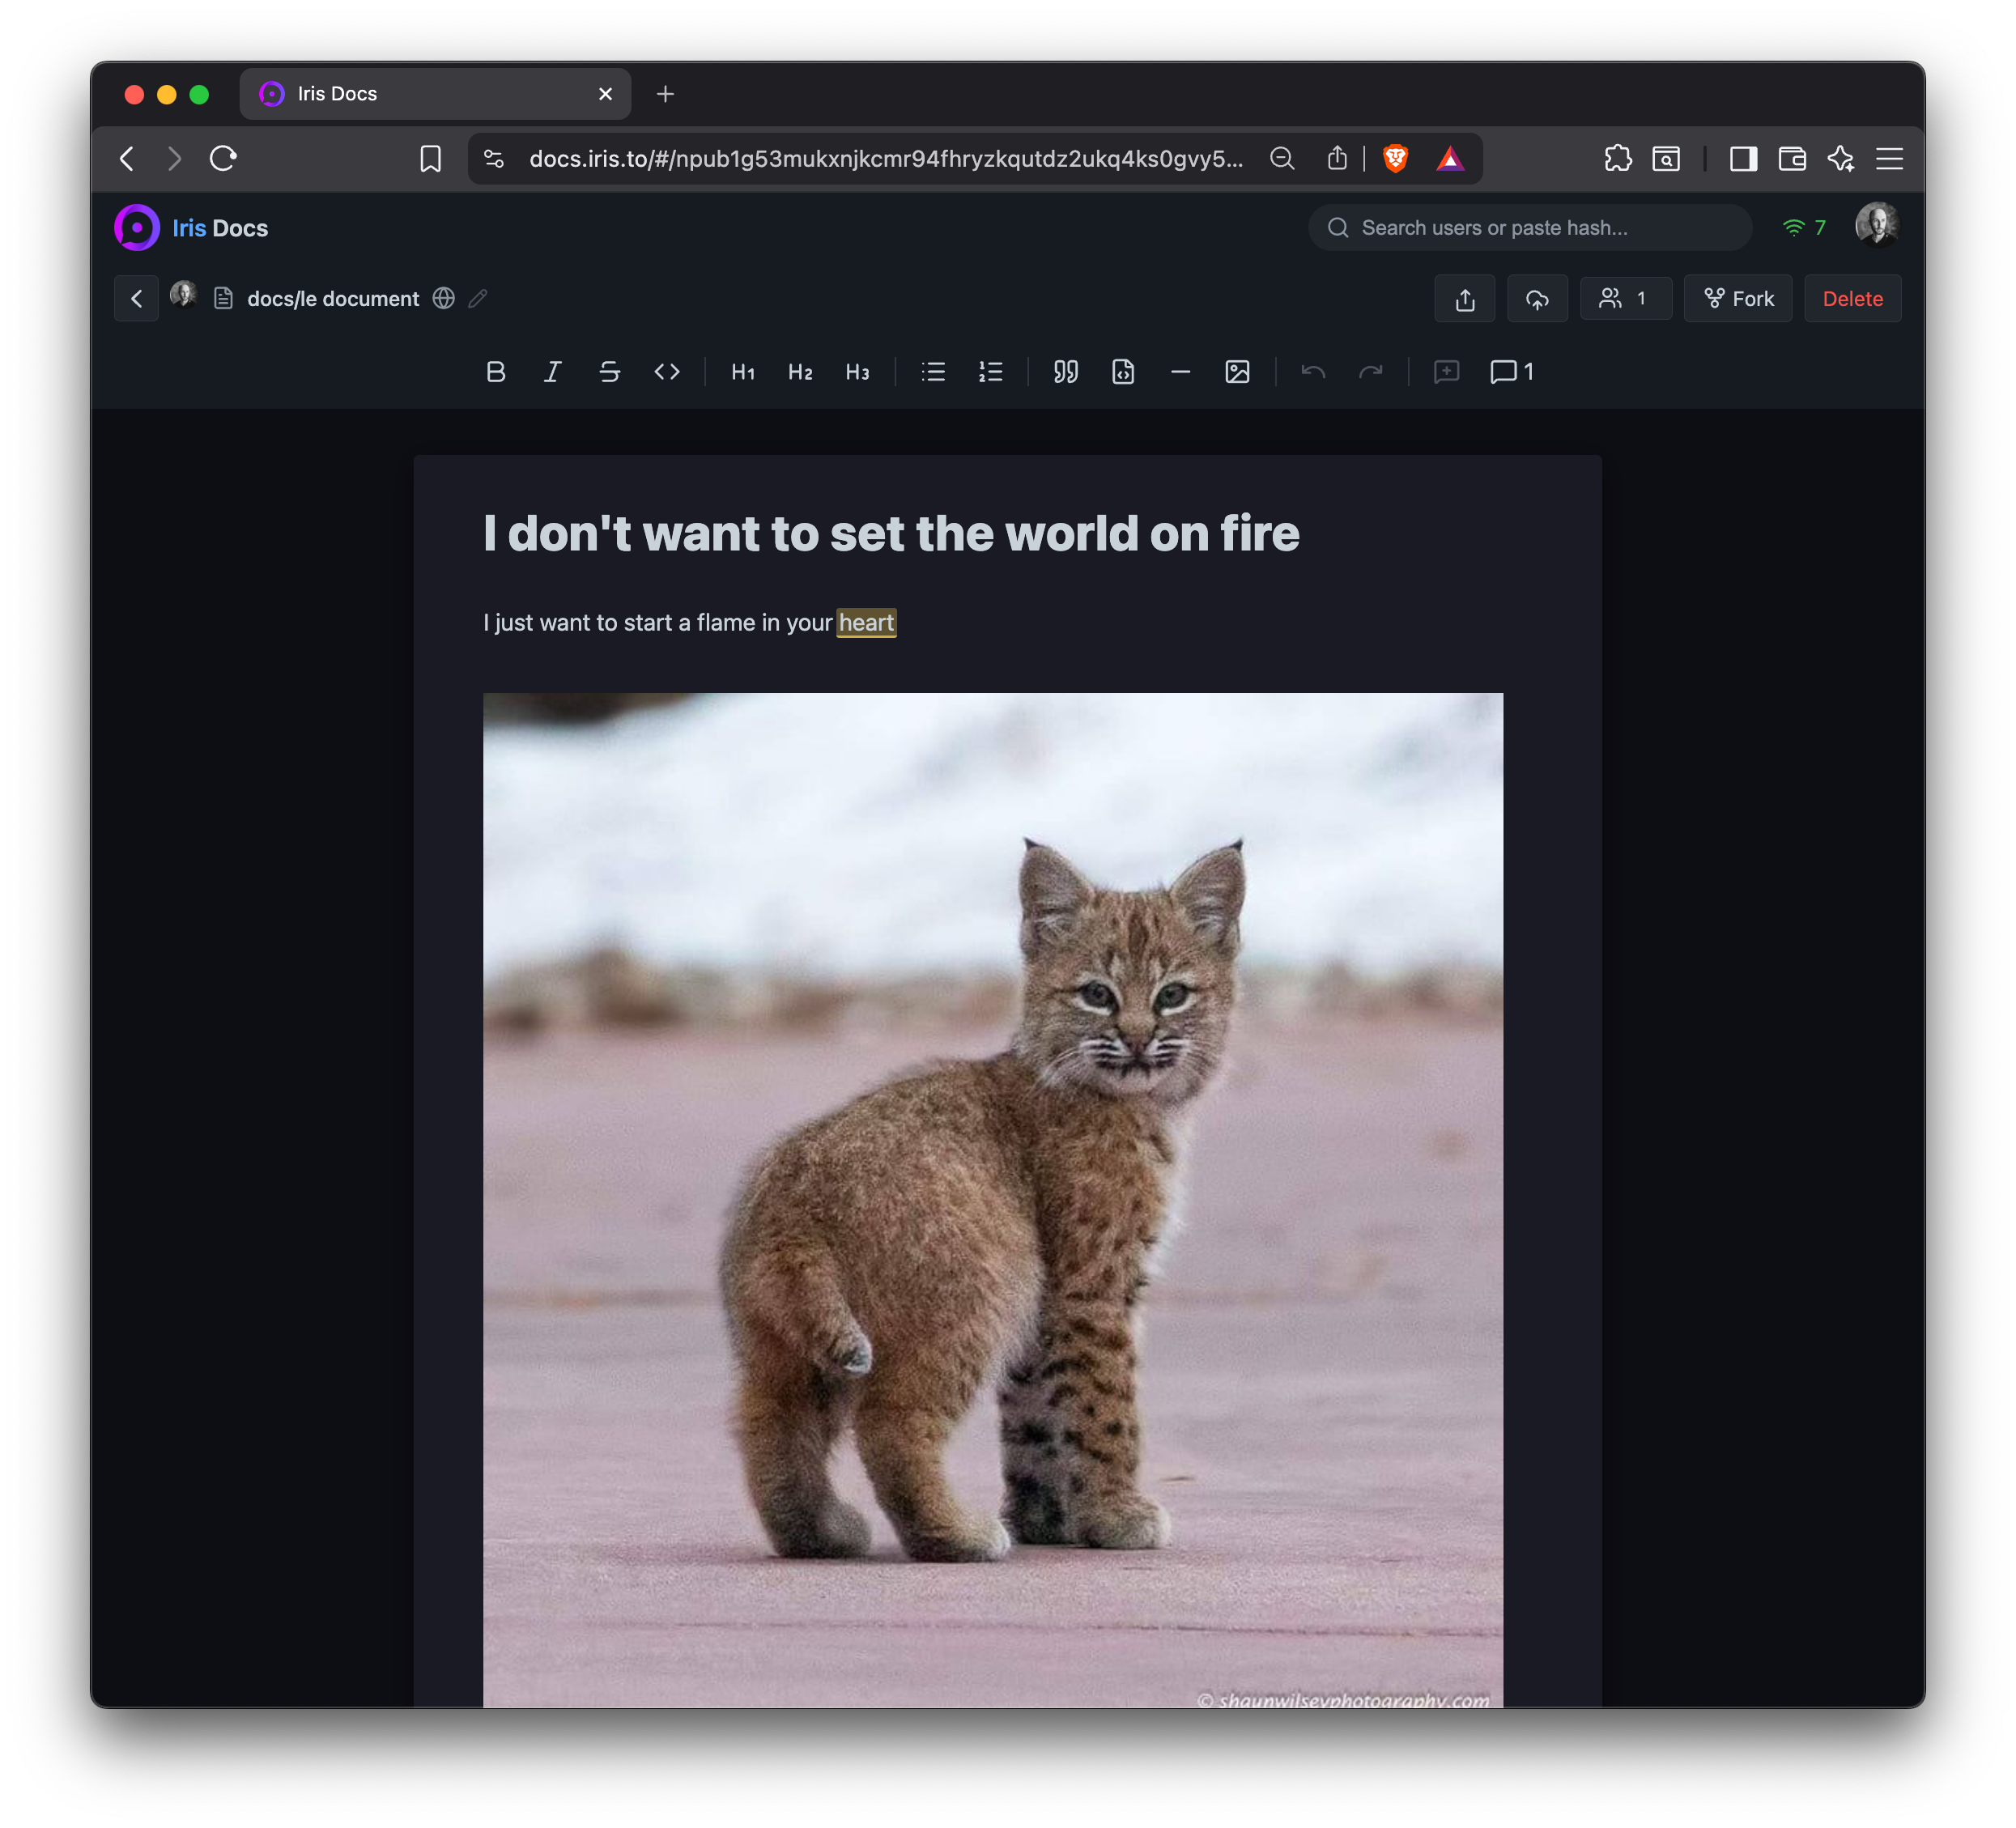
Task: Toggle strikethrough formatting
Action: [609, 372]
